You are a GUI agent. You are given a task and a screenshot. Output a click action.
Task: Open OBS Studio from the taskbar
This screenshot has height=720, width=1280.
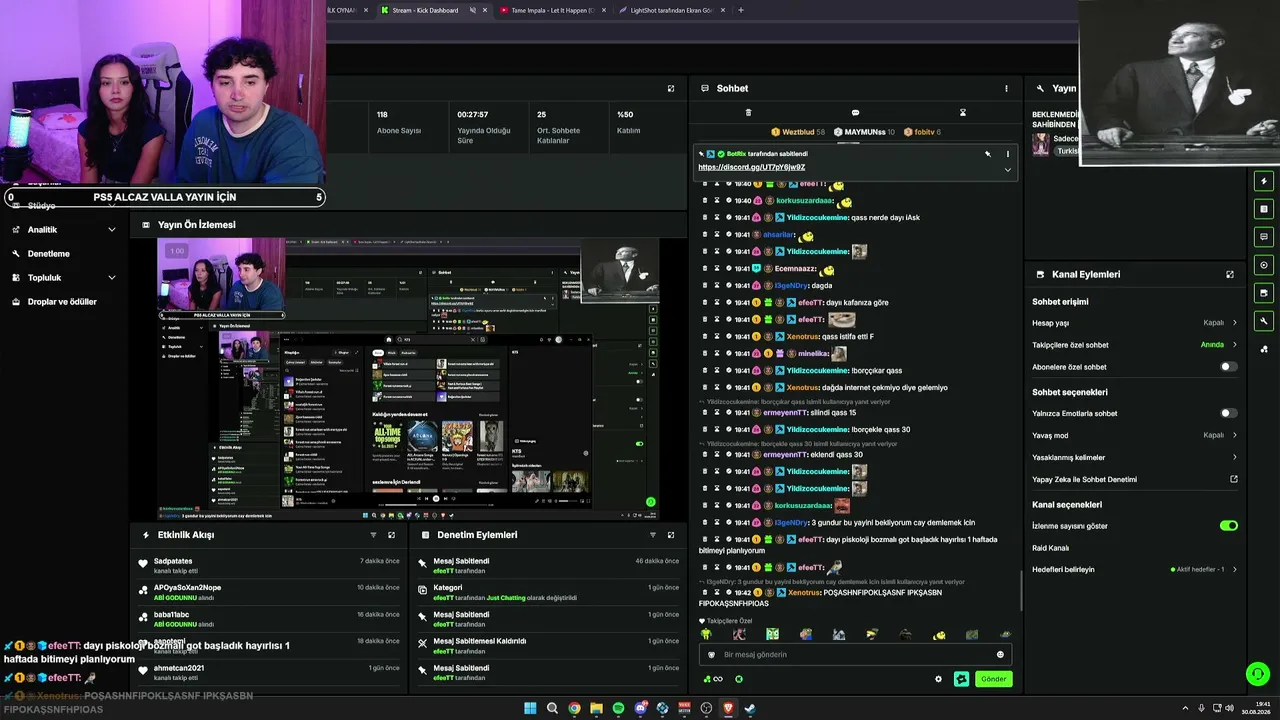(x=706, y=708)
